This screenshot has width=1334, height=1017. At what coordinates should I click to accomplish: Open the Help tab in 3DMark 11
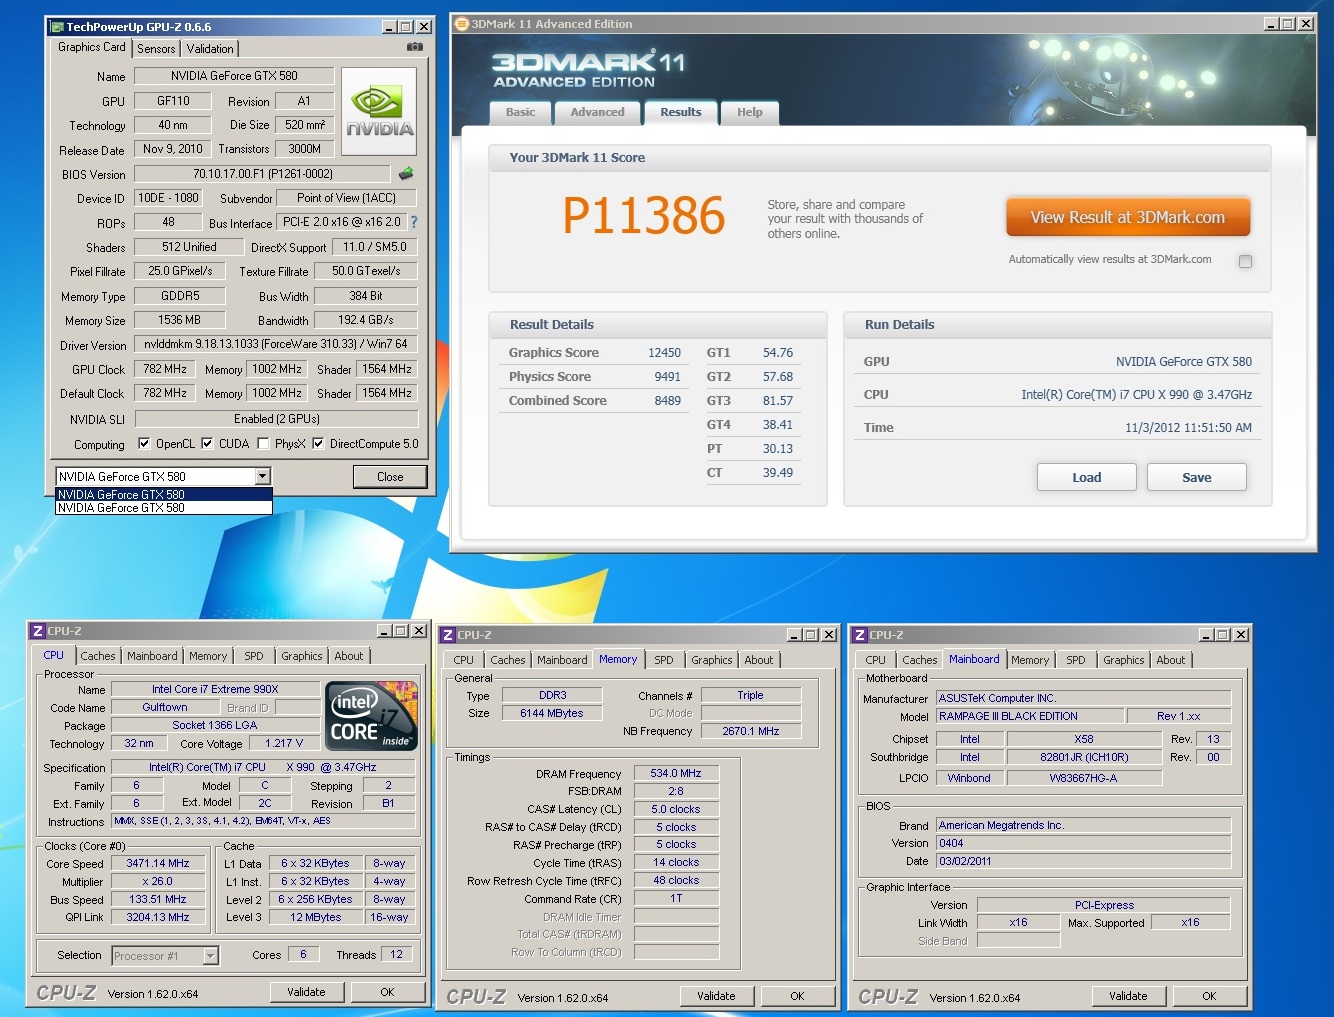point(750,112)
